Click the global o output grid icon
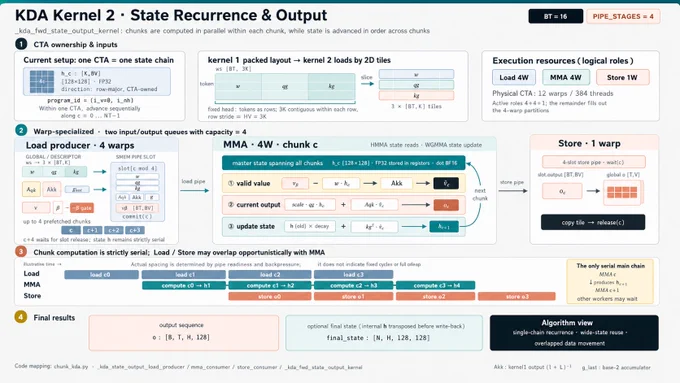The width and height of the screenshot is (680, 383). 622,192
